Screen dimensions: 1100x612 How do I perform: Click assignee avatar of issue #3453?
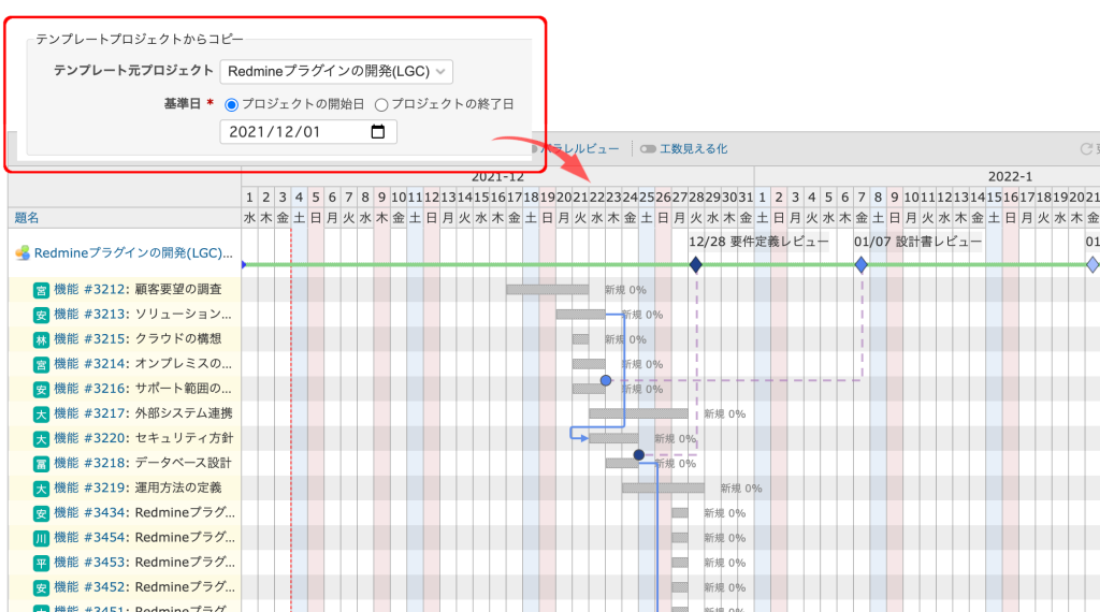[x=41, y=563]
